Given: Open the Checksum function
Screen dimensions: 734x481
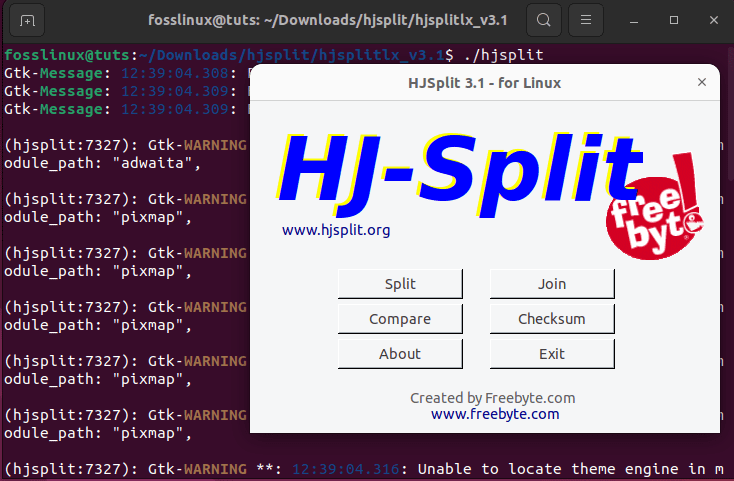Looking at the screenshot, I should coord(552,319).
